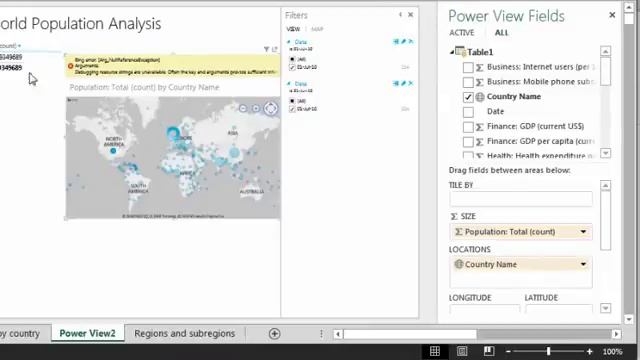Select the ALL tab in Power View Fields
This screenshot has height=360, width=640.
pos(502,33)
